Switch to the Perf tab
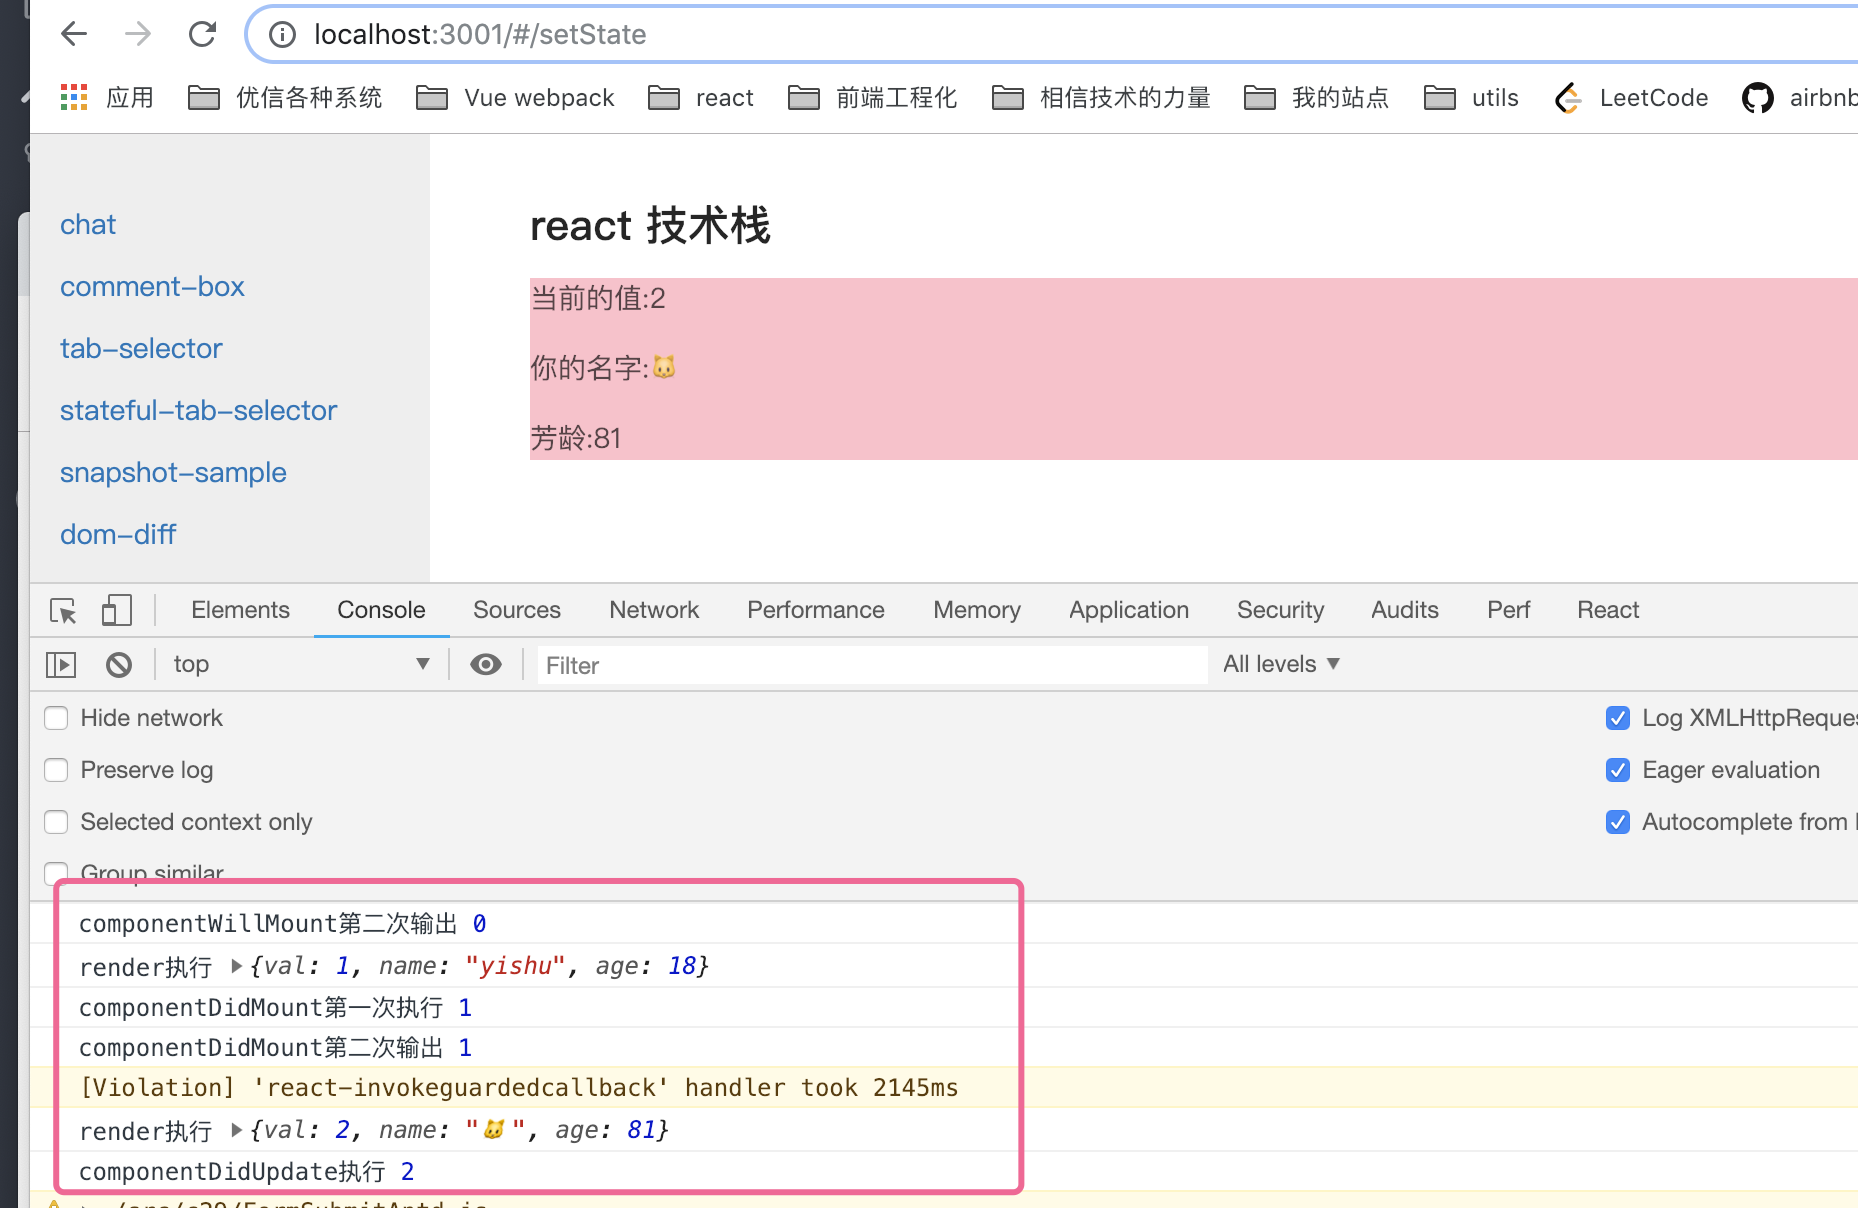The image size is (1858, 1208). click(x=1508, y=610)
